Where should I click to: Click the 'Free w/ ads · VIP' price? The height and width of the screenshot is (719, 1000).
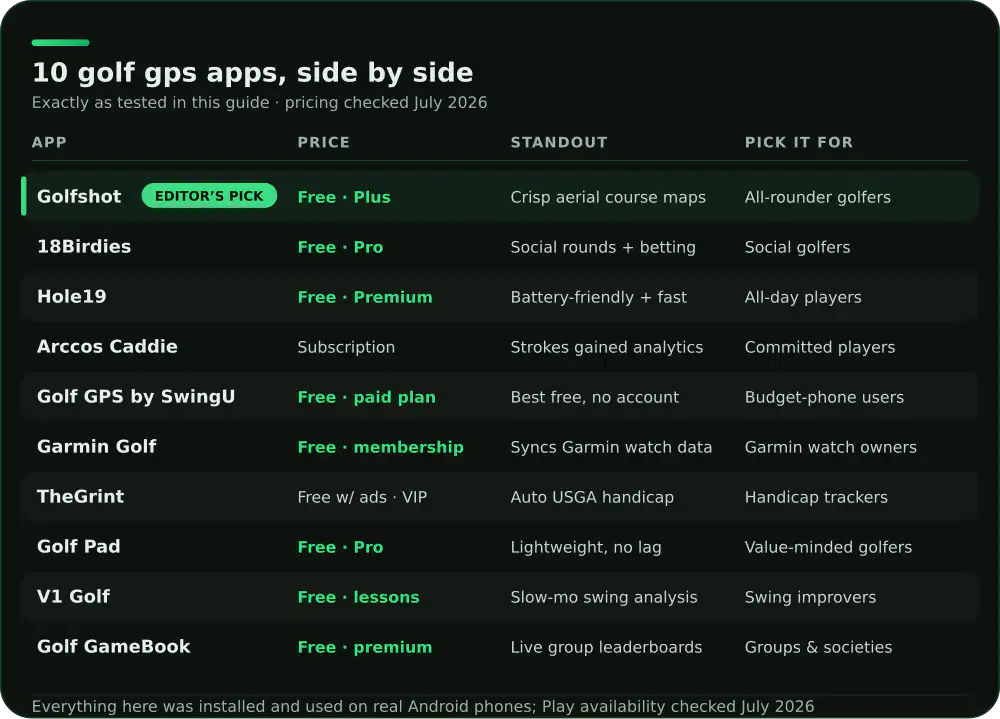tap(362, 497)
